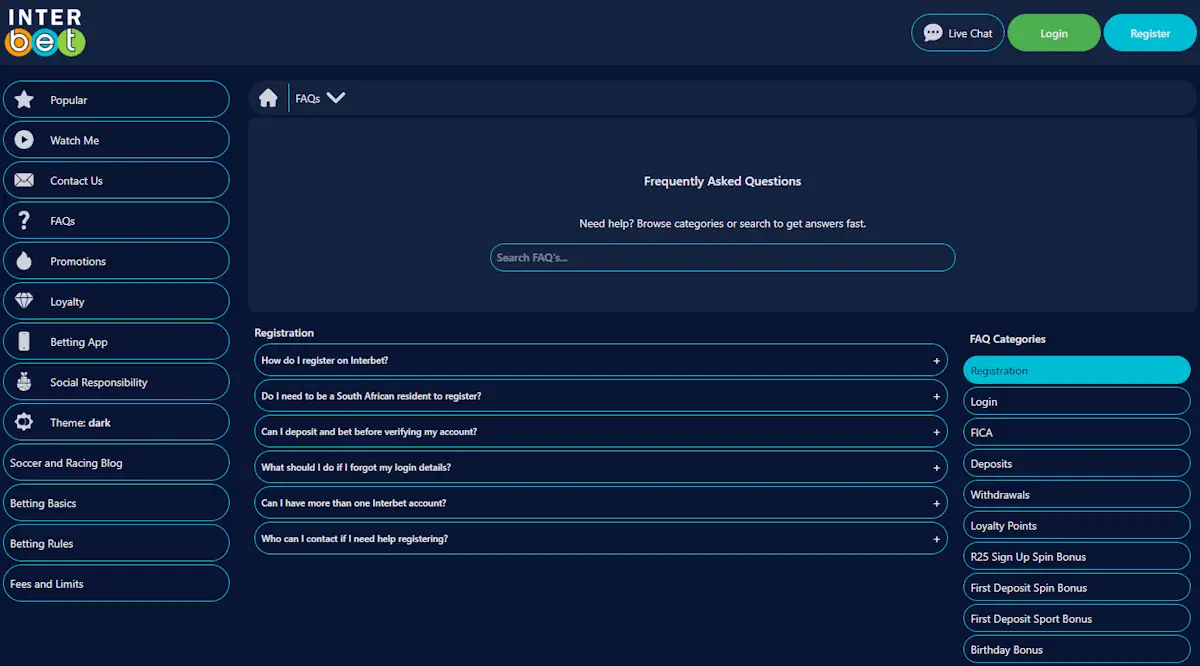Activate the Registration category filter
Image resolution: width=1200 pixels, height=666 pixels.
[1076, 370]
